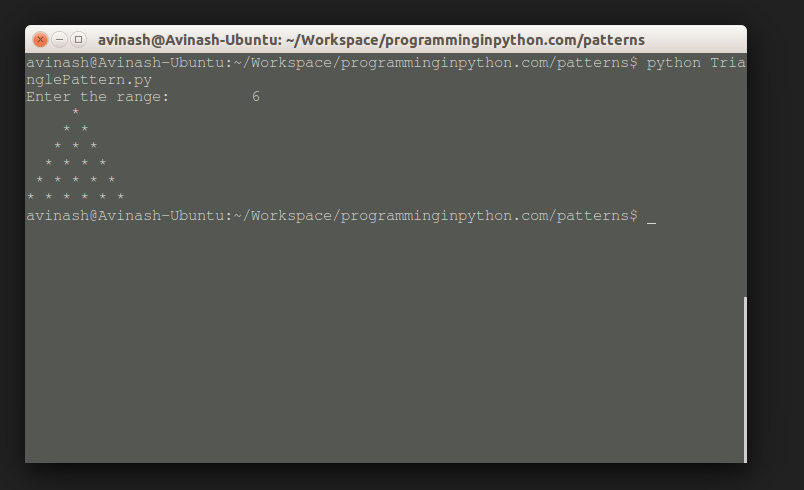Click the single-star top row of triangle

tap(75, 111)
